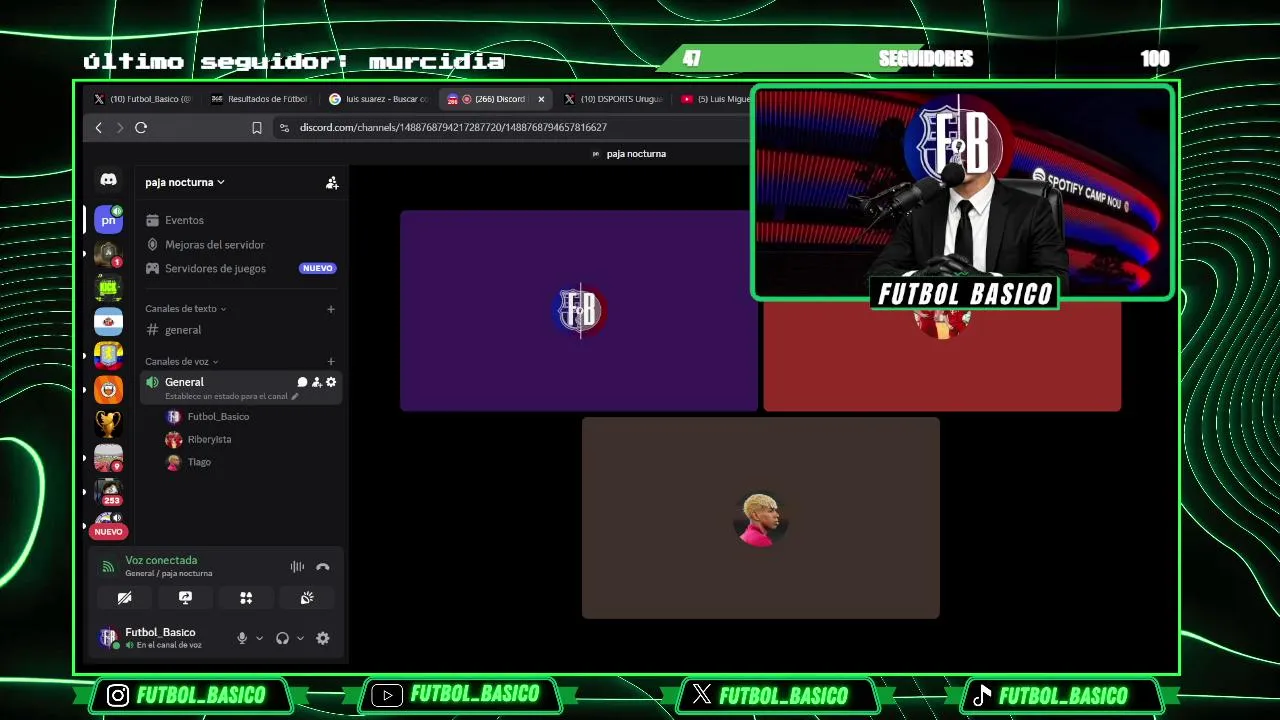Click the noise suppression waveform icon
This screenshot has width=1280, height=720.
297,567
